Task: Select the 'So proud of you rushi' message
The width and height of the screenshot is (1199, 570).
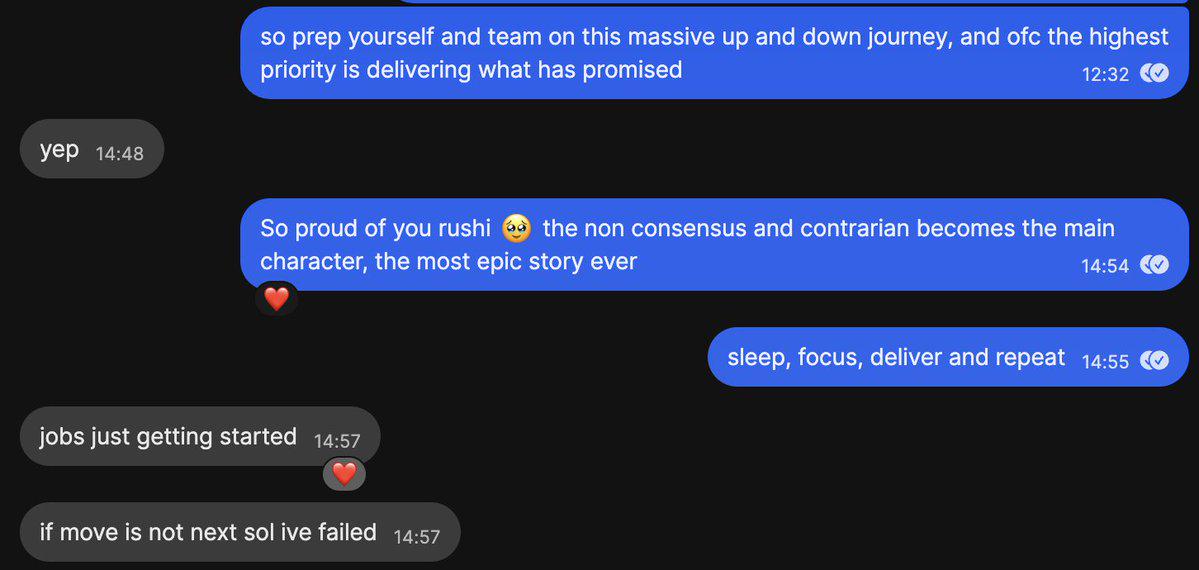Action: (714, 245)
